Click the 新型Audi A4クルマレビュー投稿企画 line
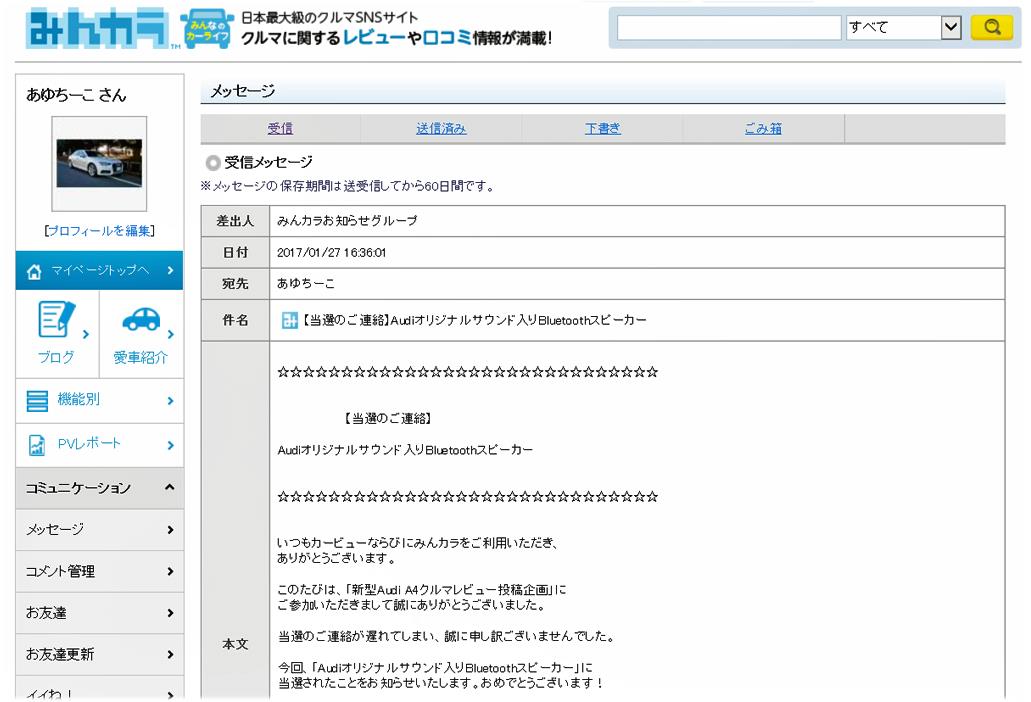Viewport: 1031px width, 702px height. (x=421, y=590)
